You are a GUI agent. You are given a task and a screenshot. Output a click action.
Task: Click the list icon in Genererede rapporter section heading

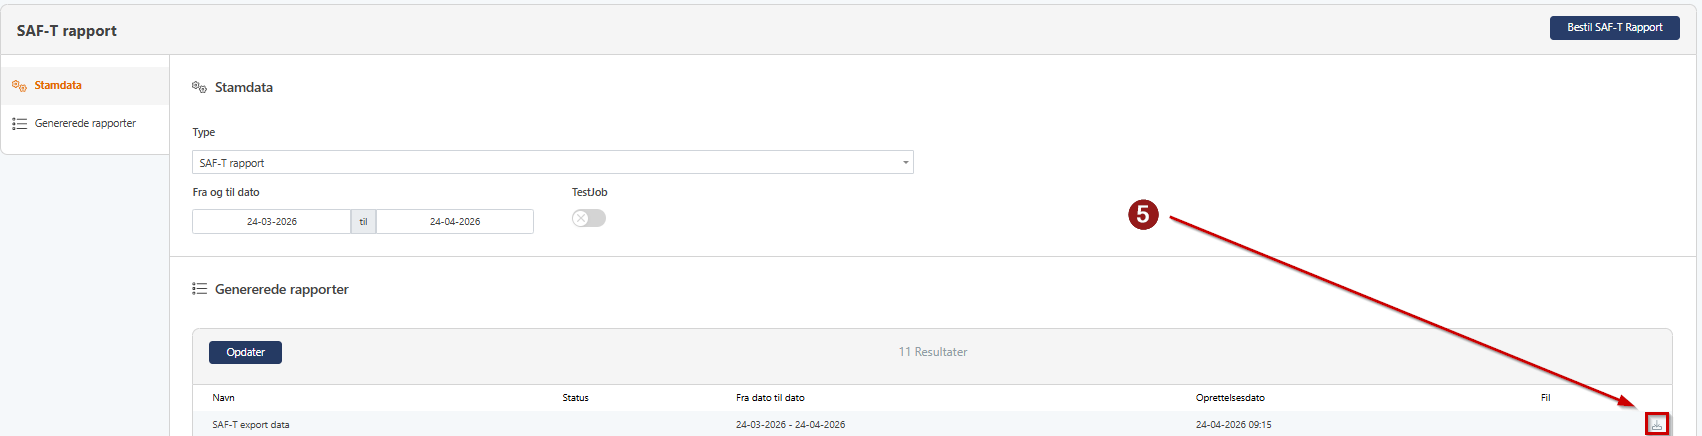click(199, 289)
